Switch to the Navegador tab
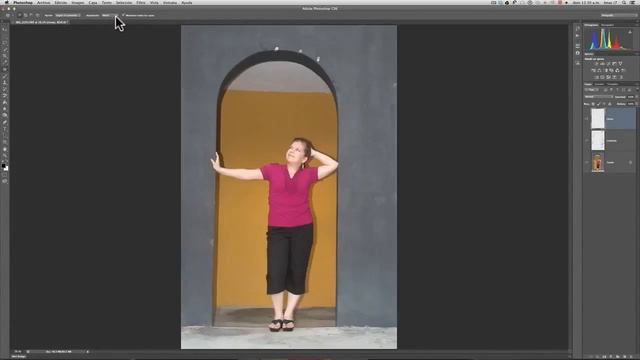Screen dimensions: 640x360 point(607,25)
